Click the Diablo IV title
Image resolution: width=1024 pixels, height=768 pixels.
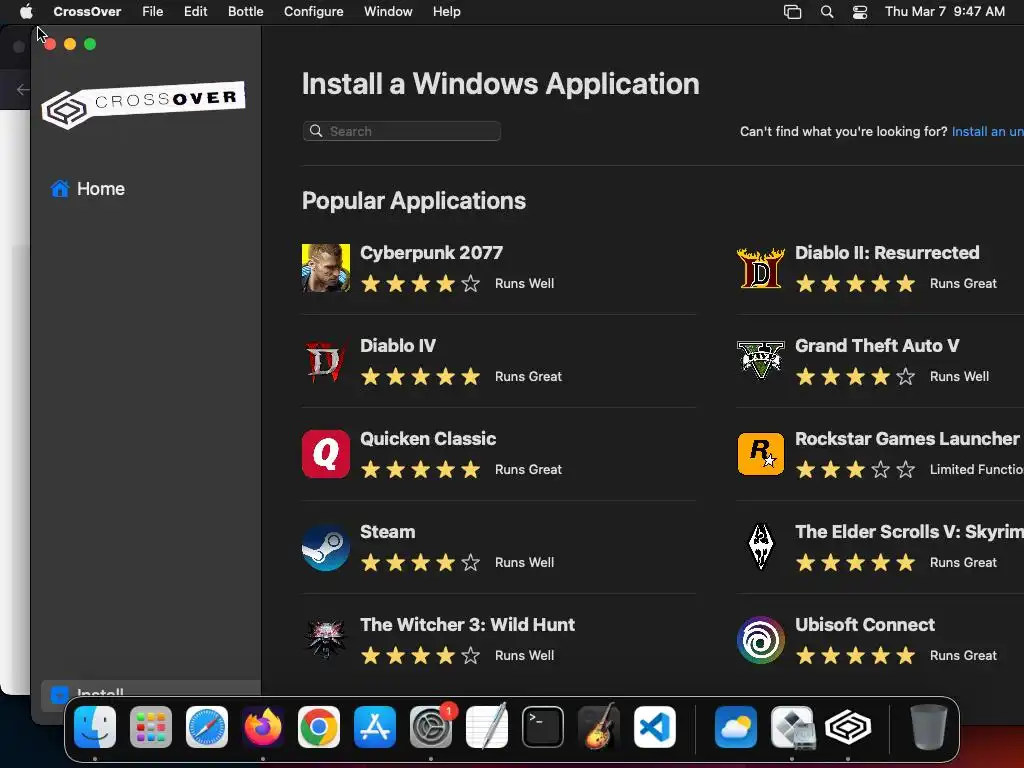[398, 345]
